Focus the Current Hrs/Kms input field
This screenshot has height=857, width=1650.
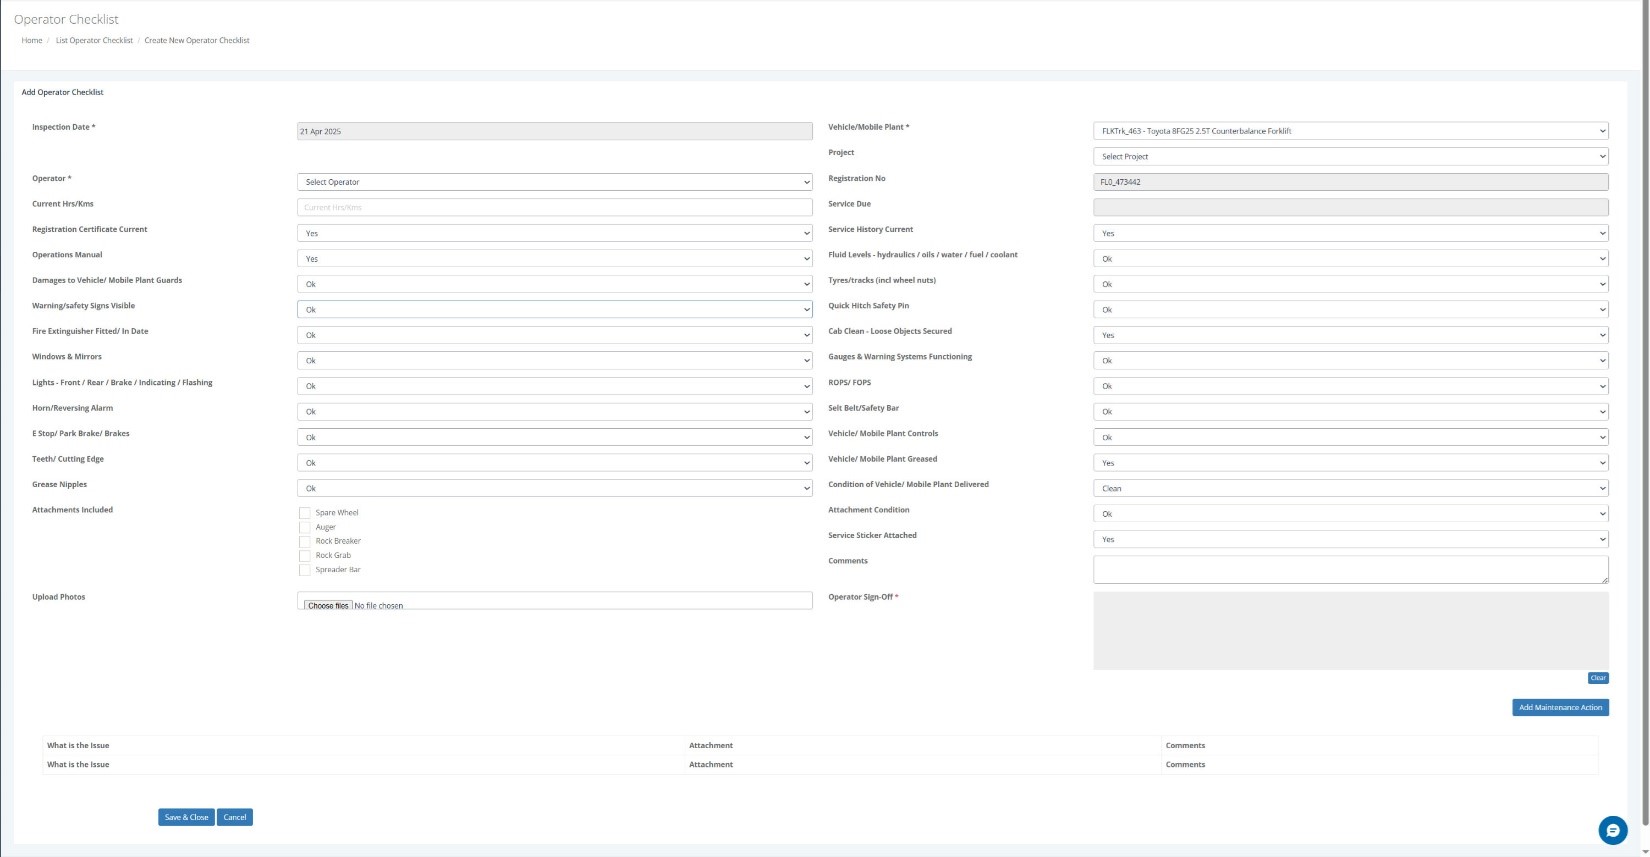point(554,207)
